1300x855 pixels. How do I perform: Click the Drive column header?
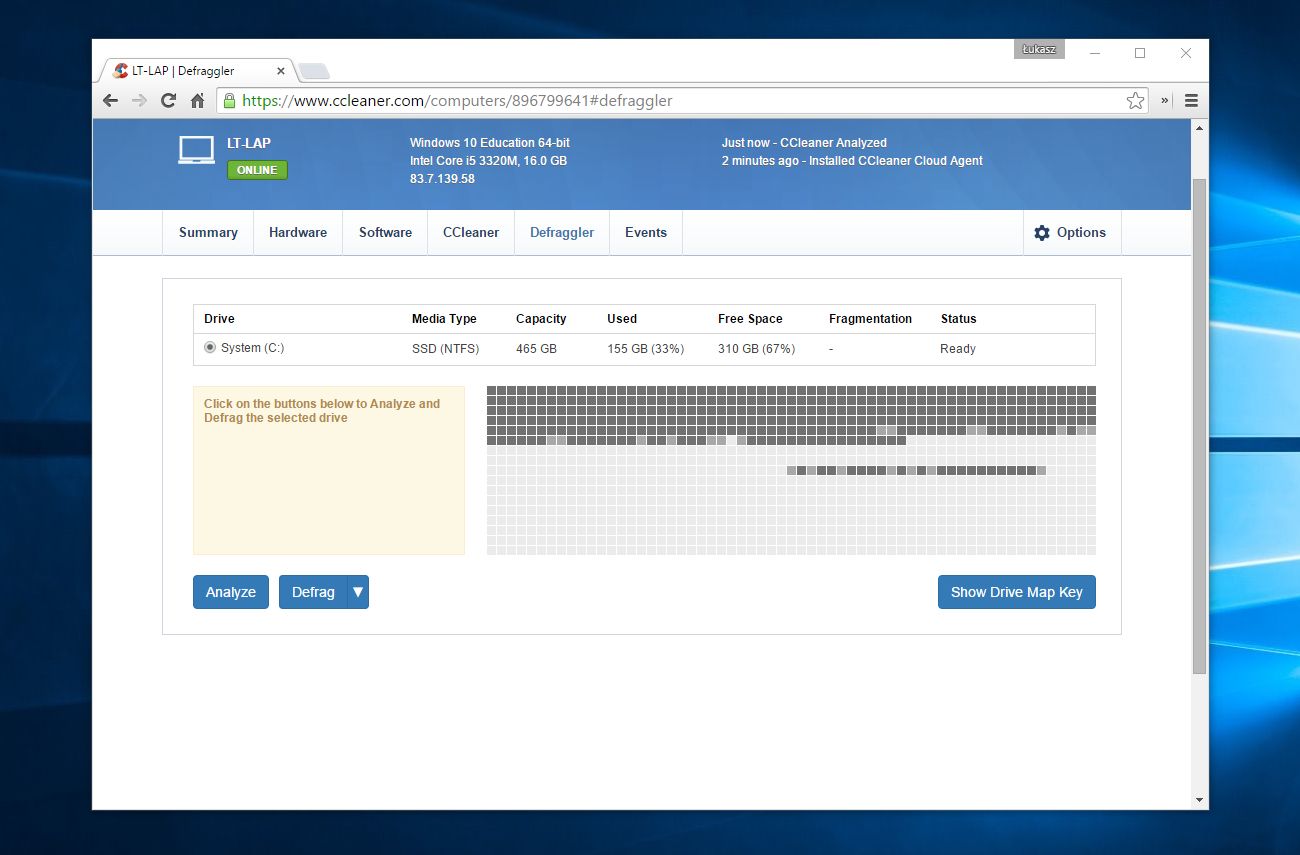coord(219,319)
